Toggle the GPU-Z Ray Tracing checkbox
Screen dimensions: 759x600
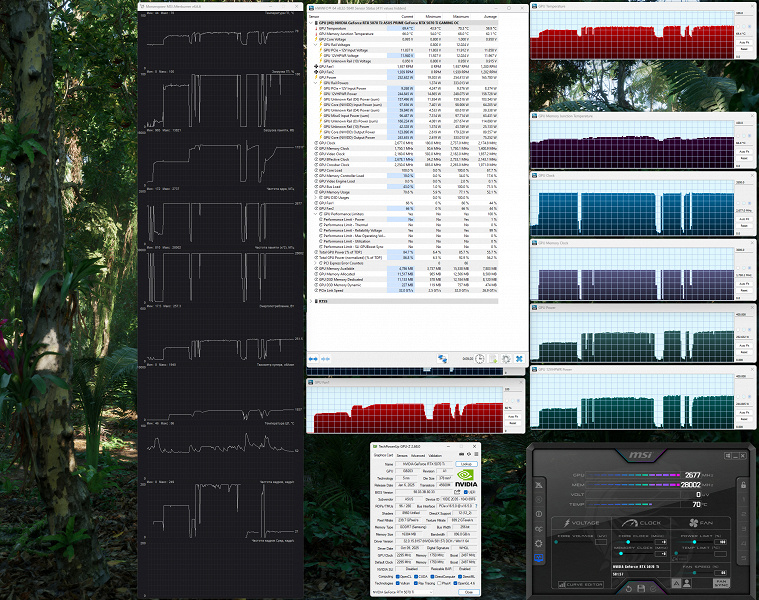[416, 583]
